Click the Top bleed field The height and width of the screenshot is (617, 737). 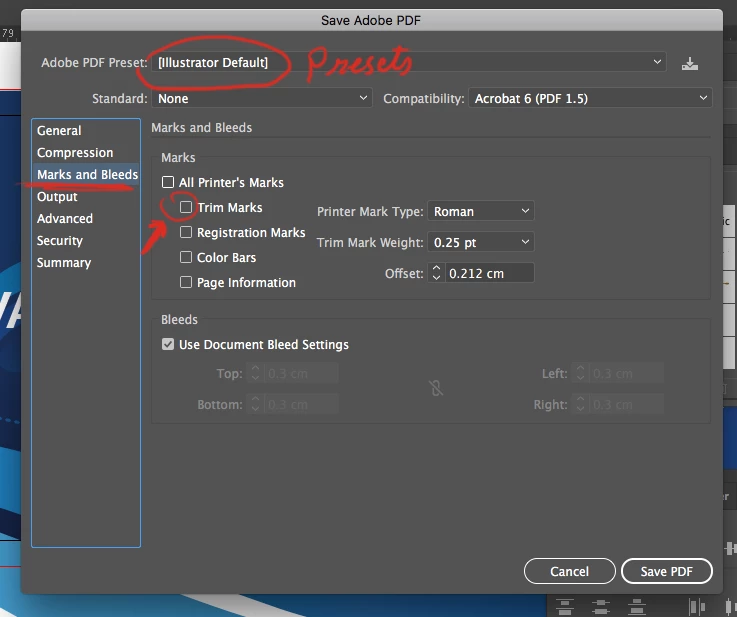[301, 373]
